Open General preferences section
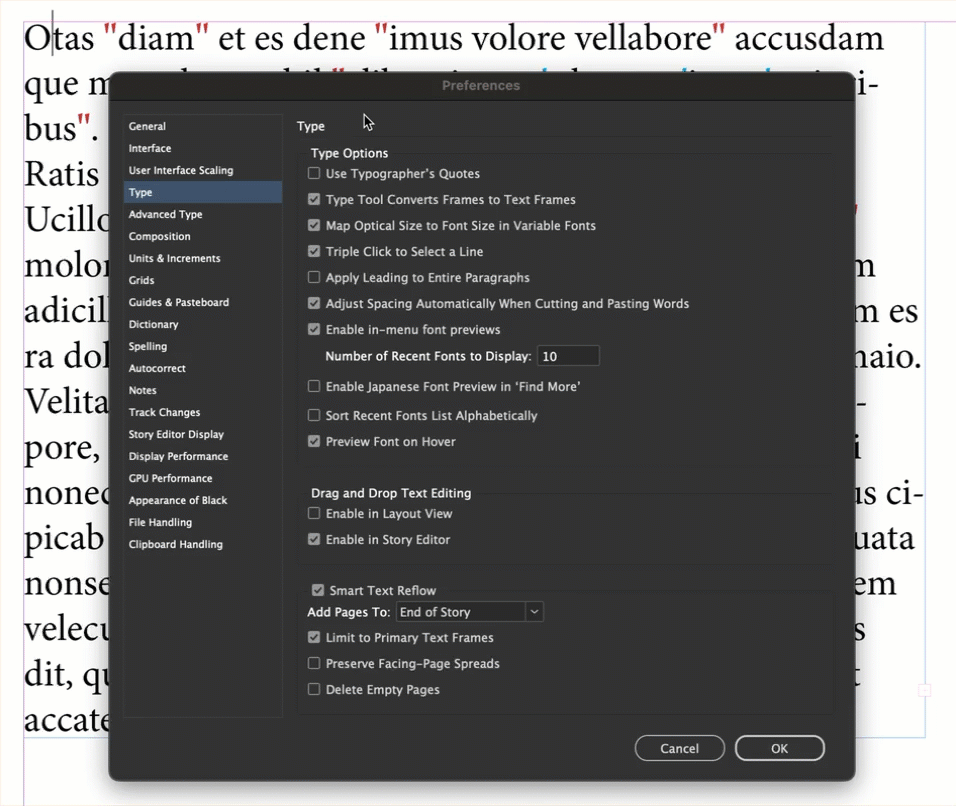956x806 pixels. [x=202, y=126]
